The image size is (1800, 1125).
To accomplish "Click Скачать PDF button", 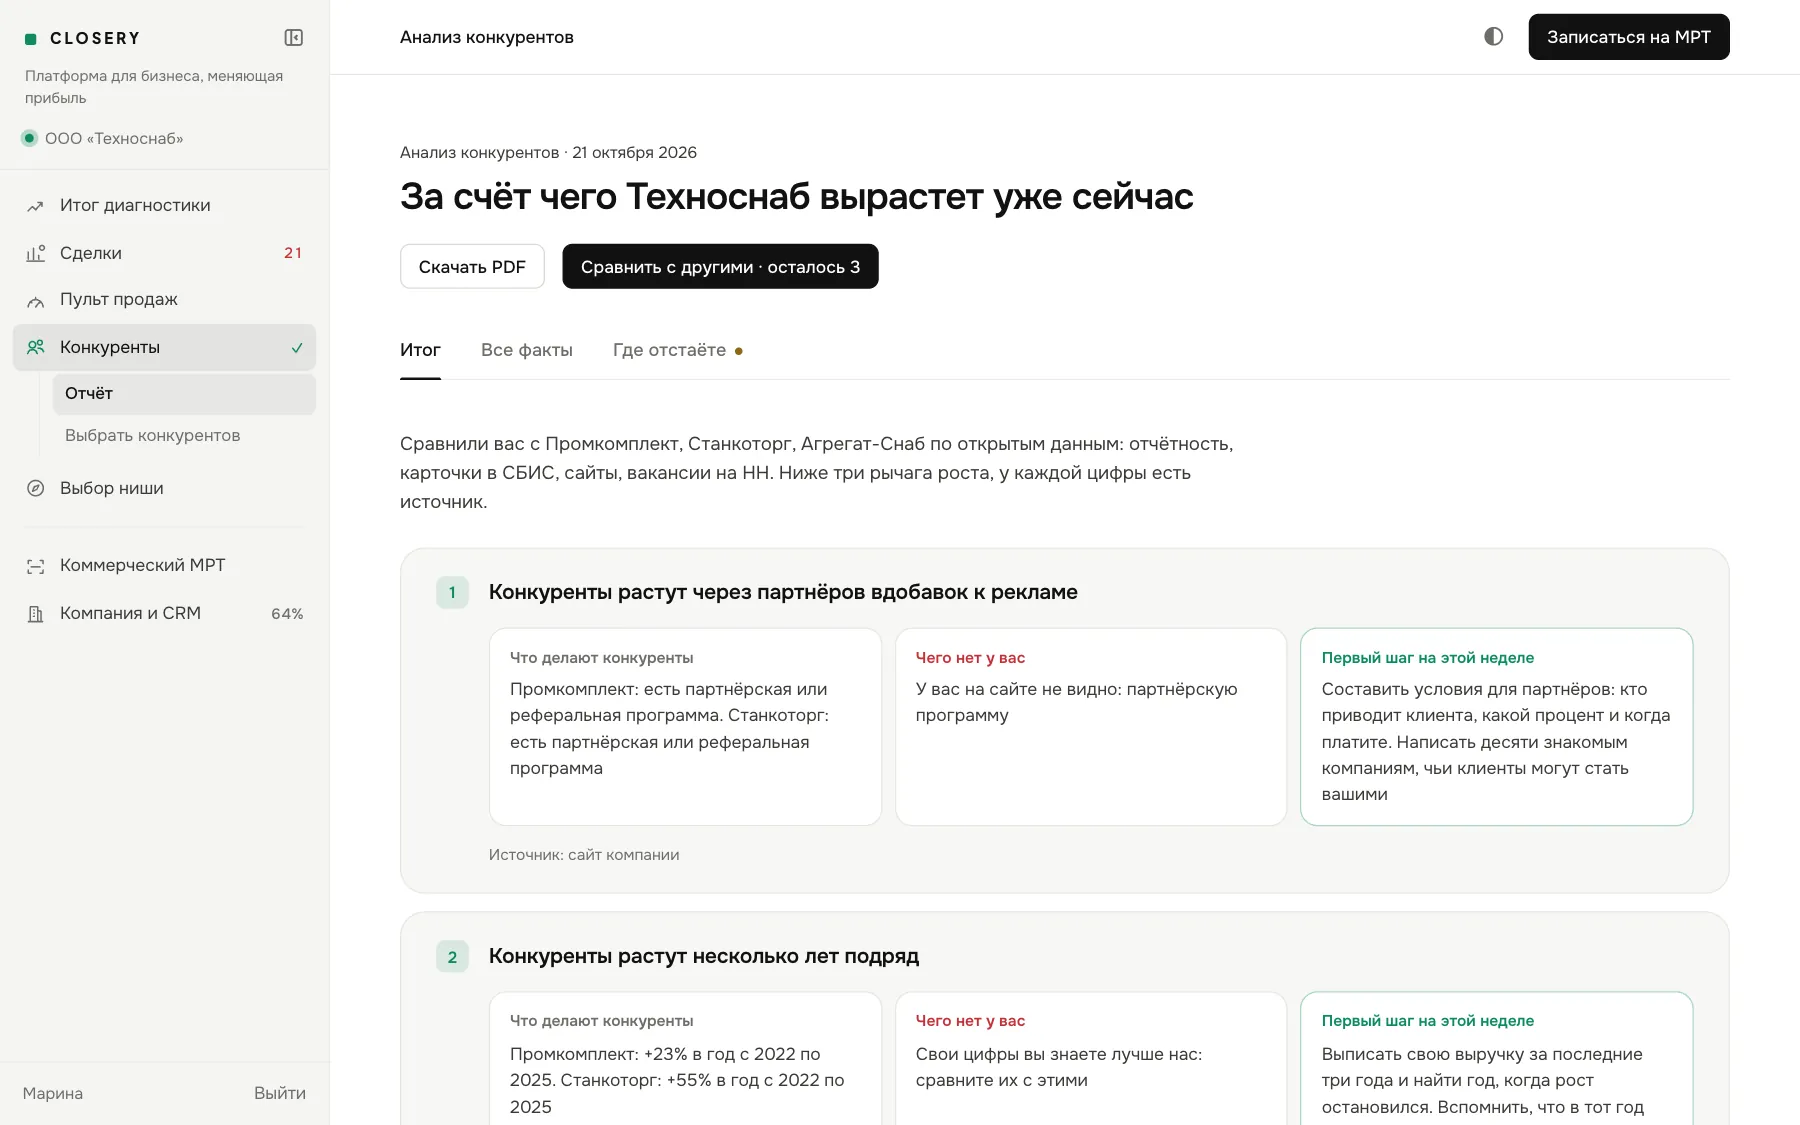I will 472,267.
